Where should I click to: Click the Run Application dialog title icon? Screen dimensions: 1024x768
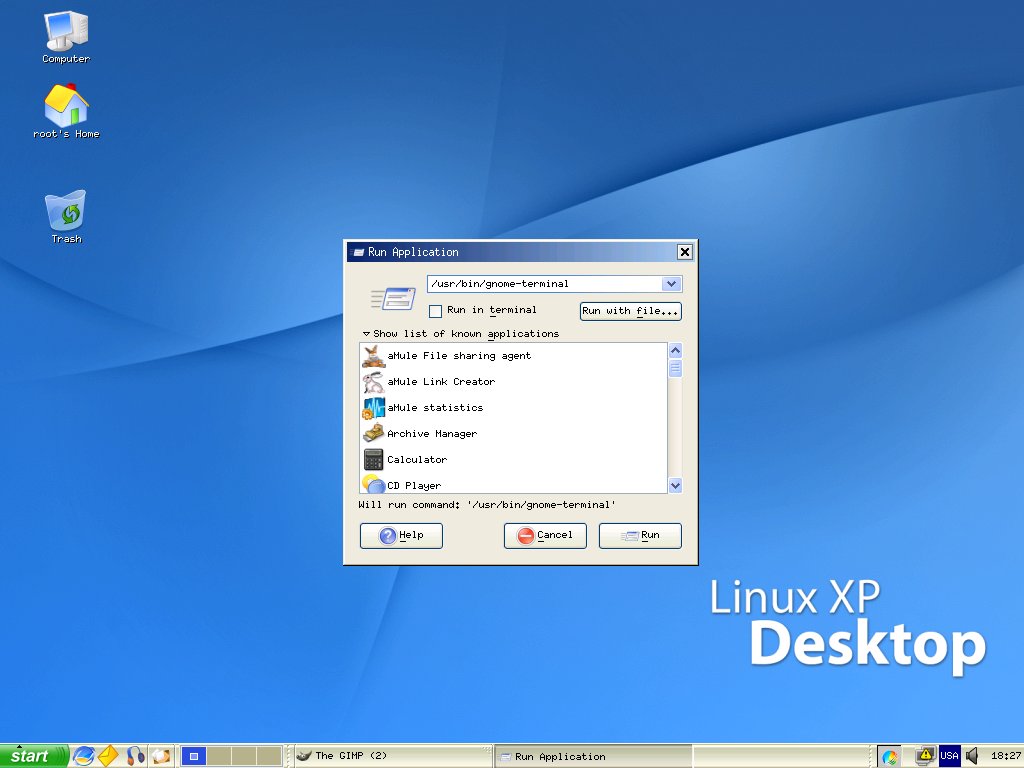click(x=358, y=252)
